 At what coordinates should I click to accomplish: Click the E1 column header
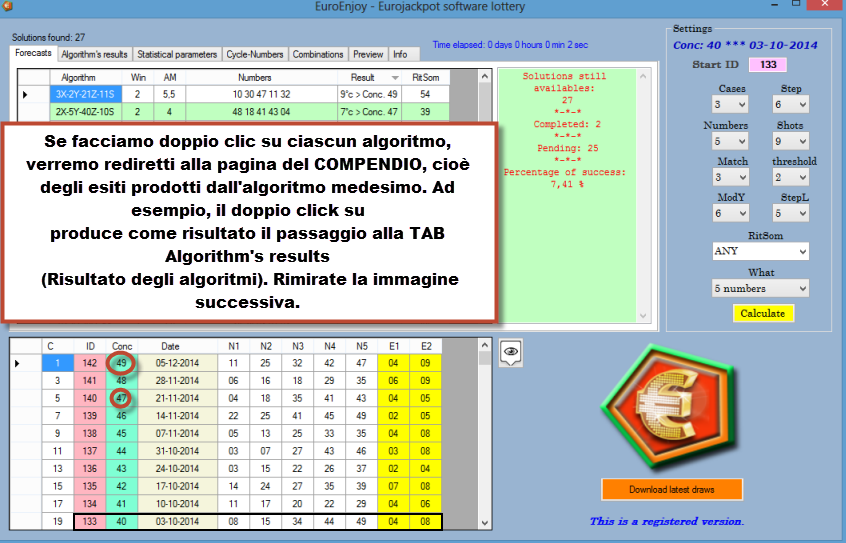[394, 346]
